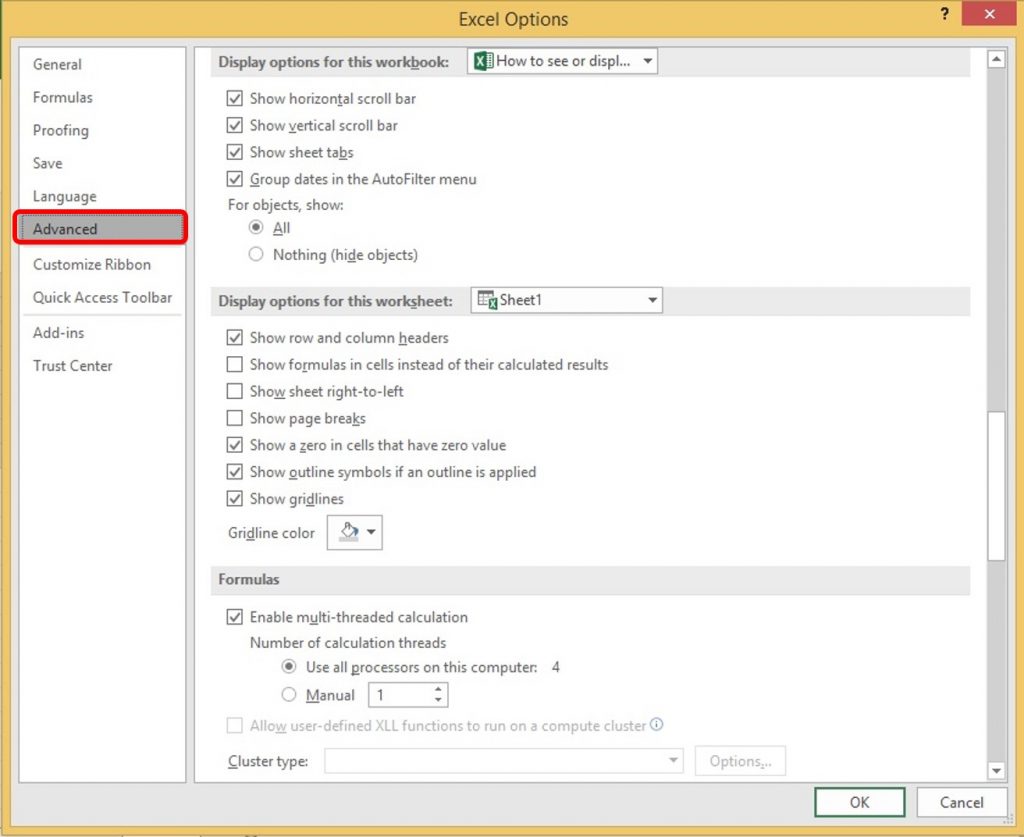
Task: Click the scrollbar up arrow
Action: coord(996,59)
